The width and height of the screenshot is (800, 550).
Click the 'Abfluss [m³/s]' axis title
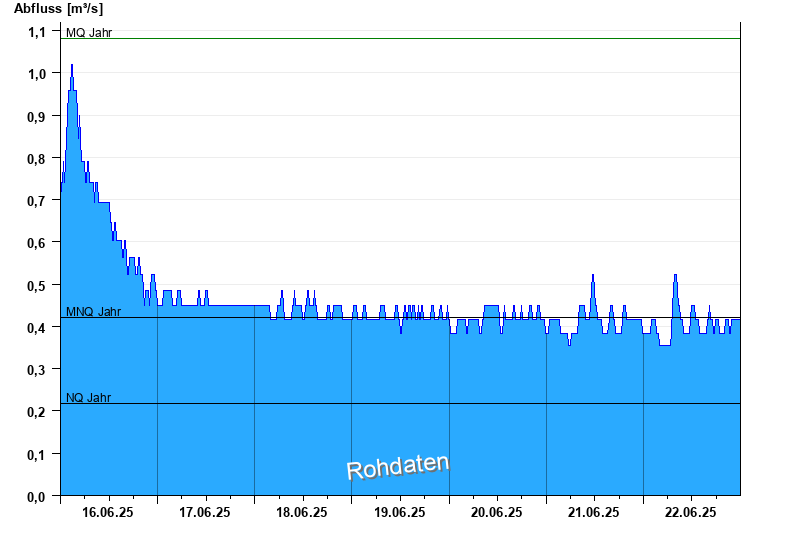tap(58, 9)
